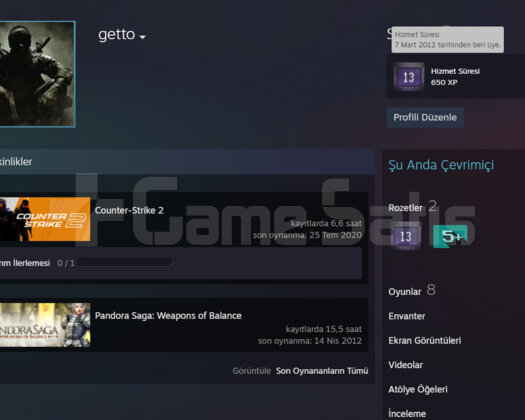
Task: Click the Pandora Saga game banner
Action: pos(45,325)
